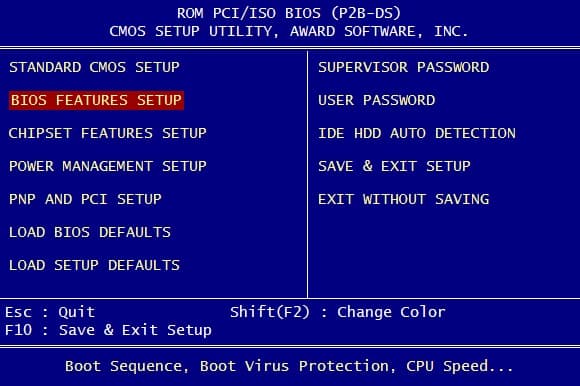Click the ROM PCI/ISA BIOS (P2B-DS) title

point(289,14)
